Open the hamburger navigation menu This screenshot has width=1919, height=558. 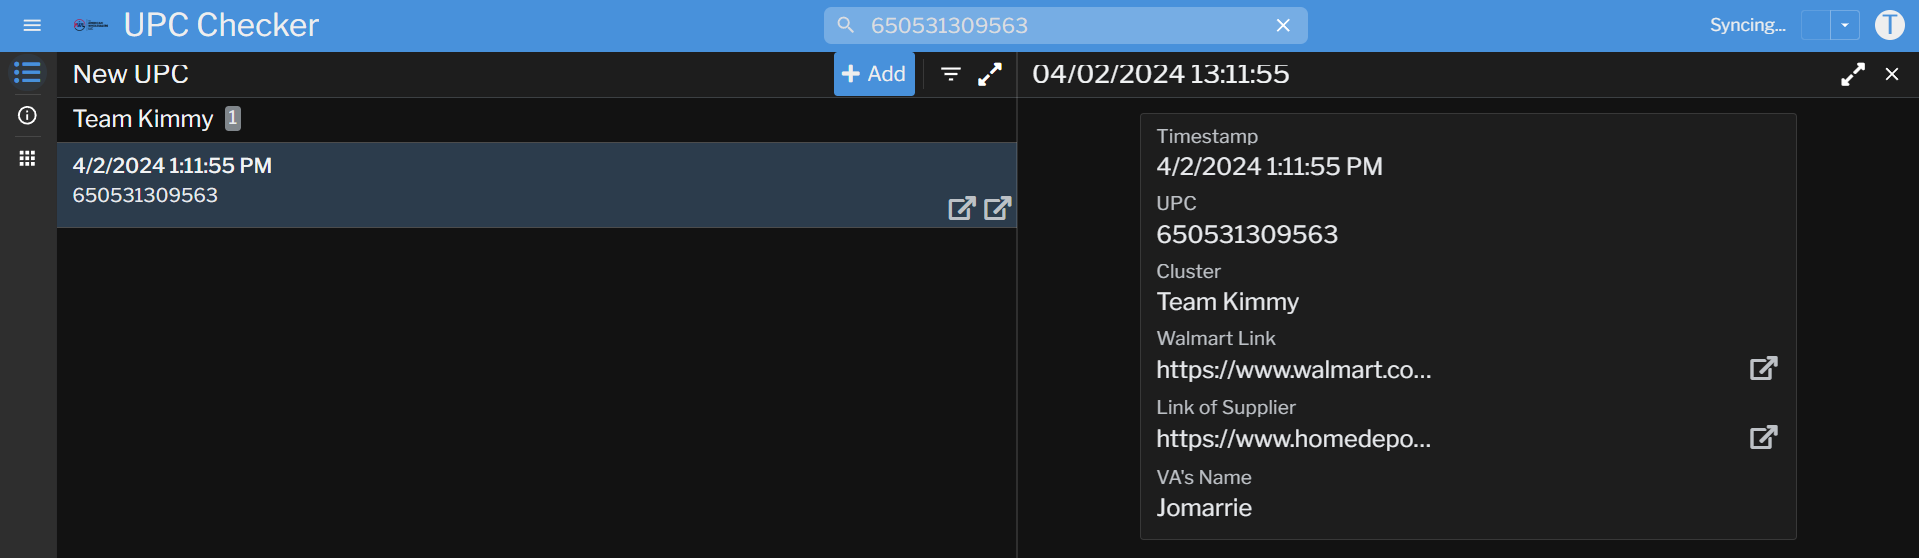(32, 25)
